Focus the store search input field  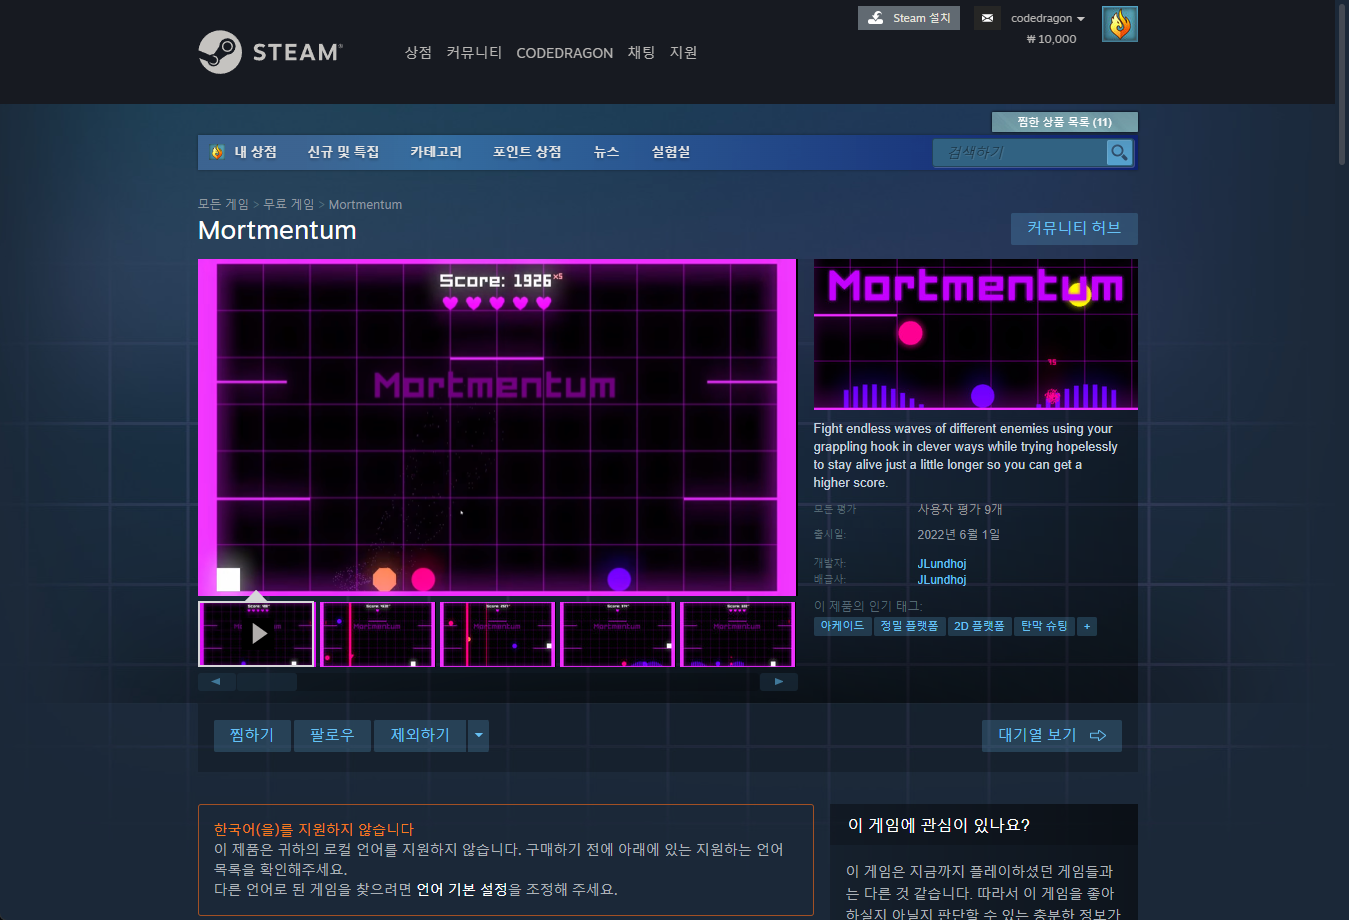tap(1020, 152)
